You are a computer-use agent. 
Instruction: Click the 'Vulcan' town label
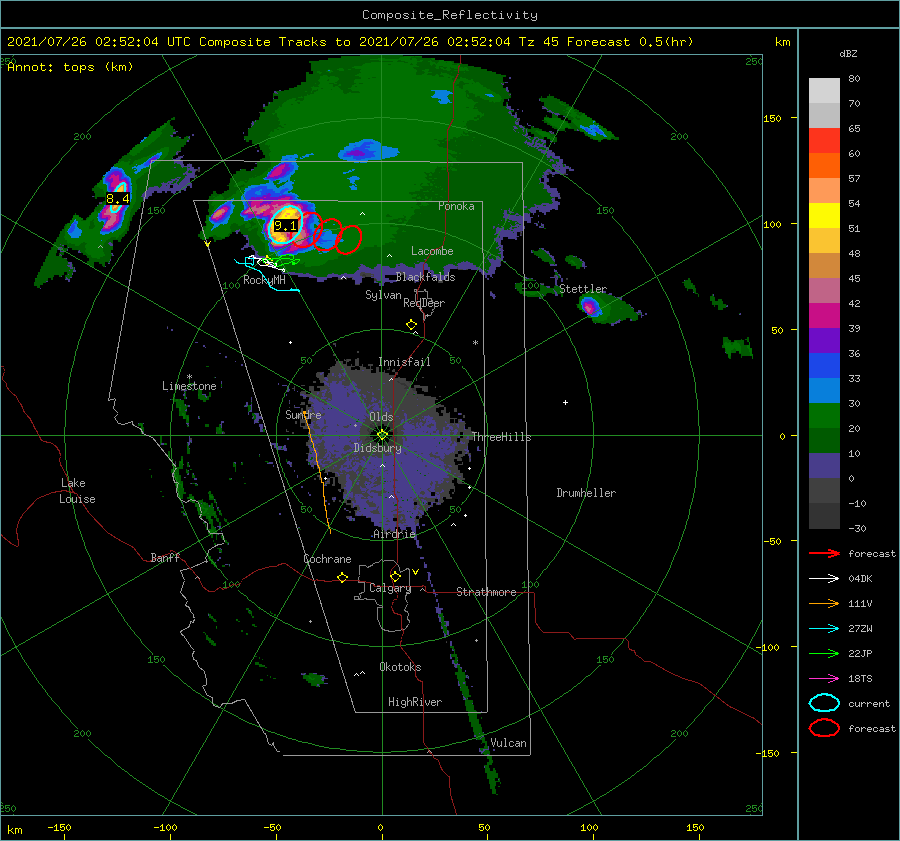coord(508,743)
